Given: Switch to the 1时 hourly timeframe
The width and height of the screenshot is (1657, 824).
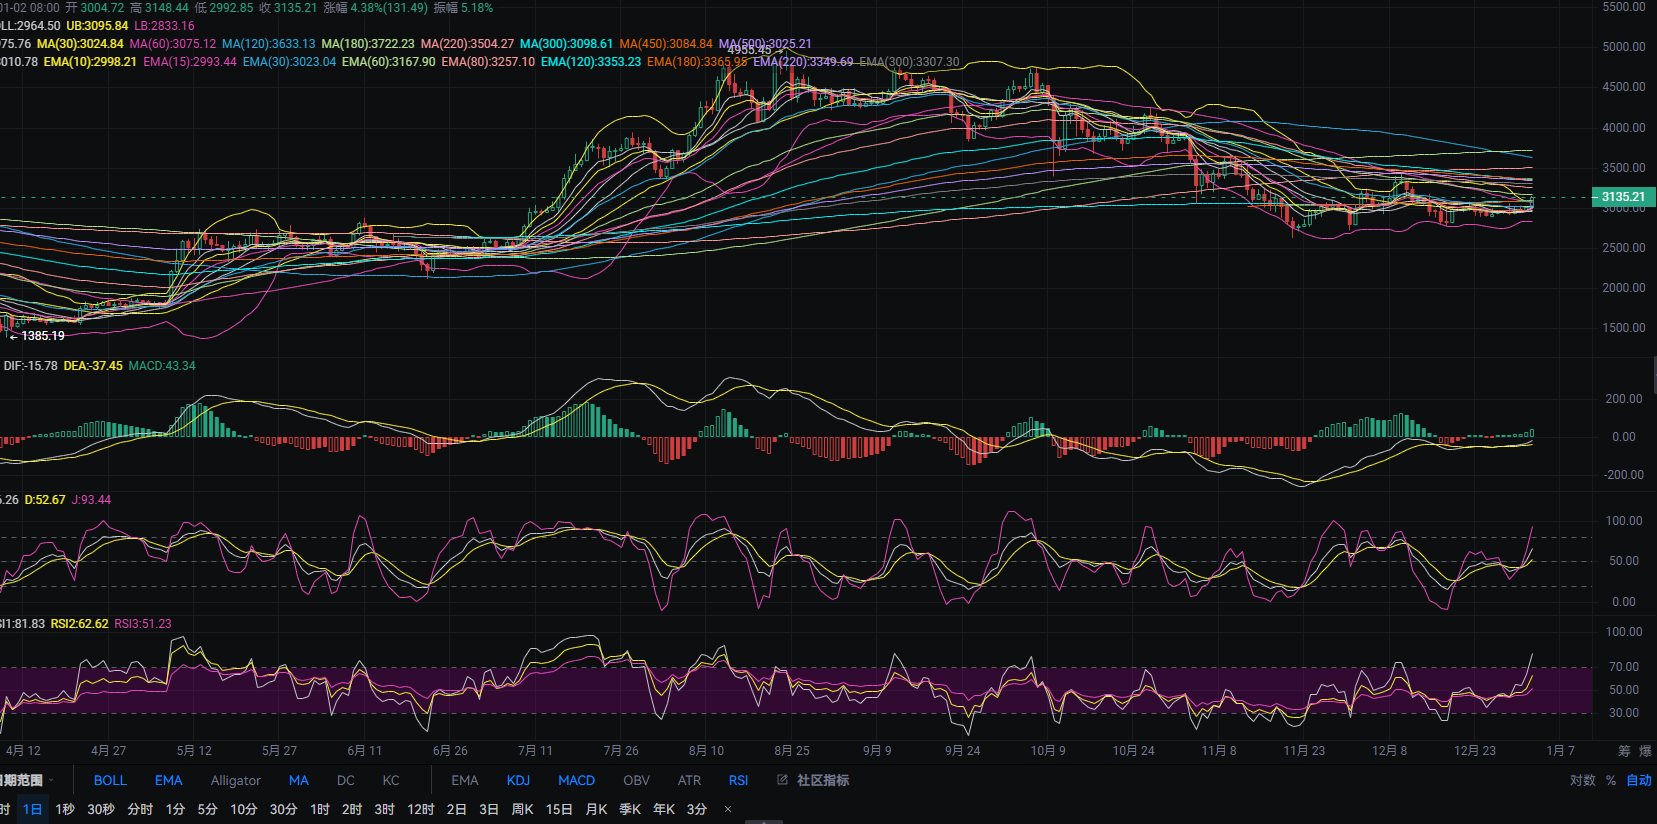Looking at the screenshot, I should coord(320,809).
